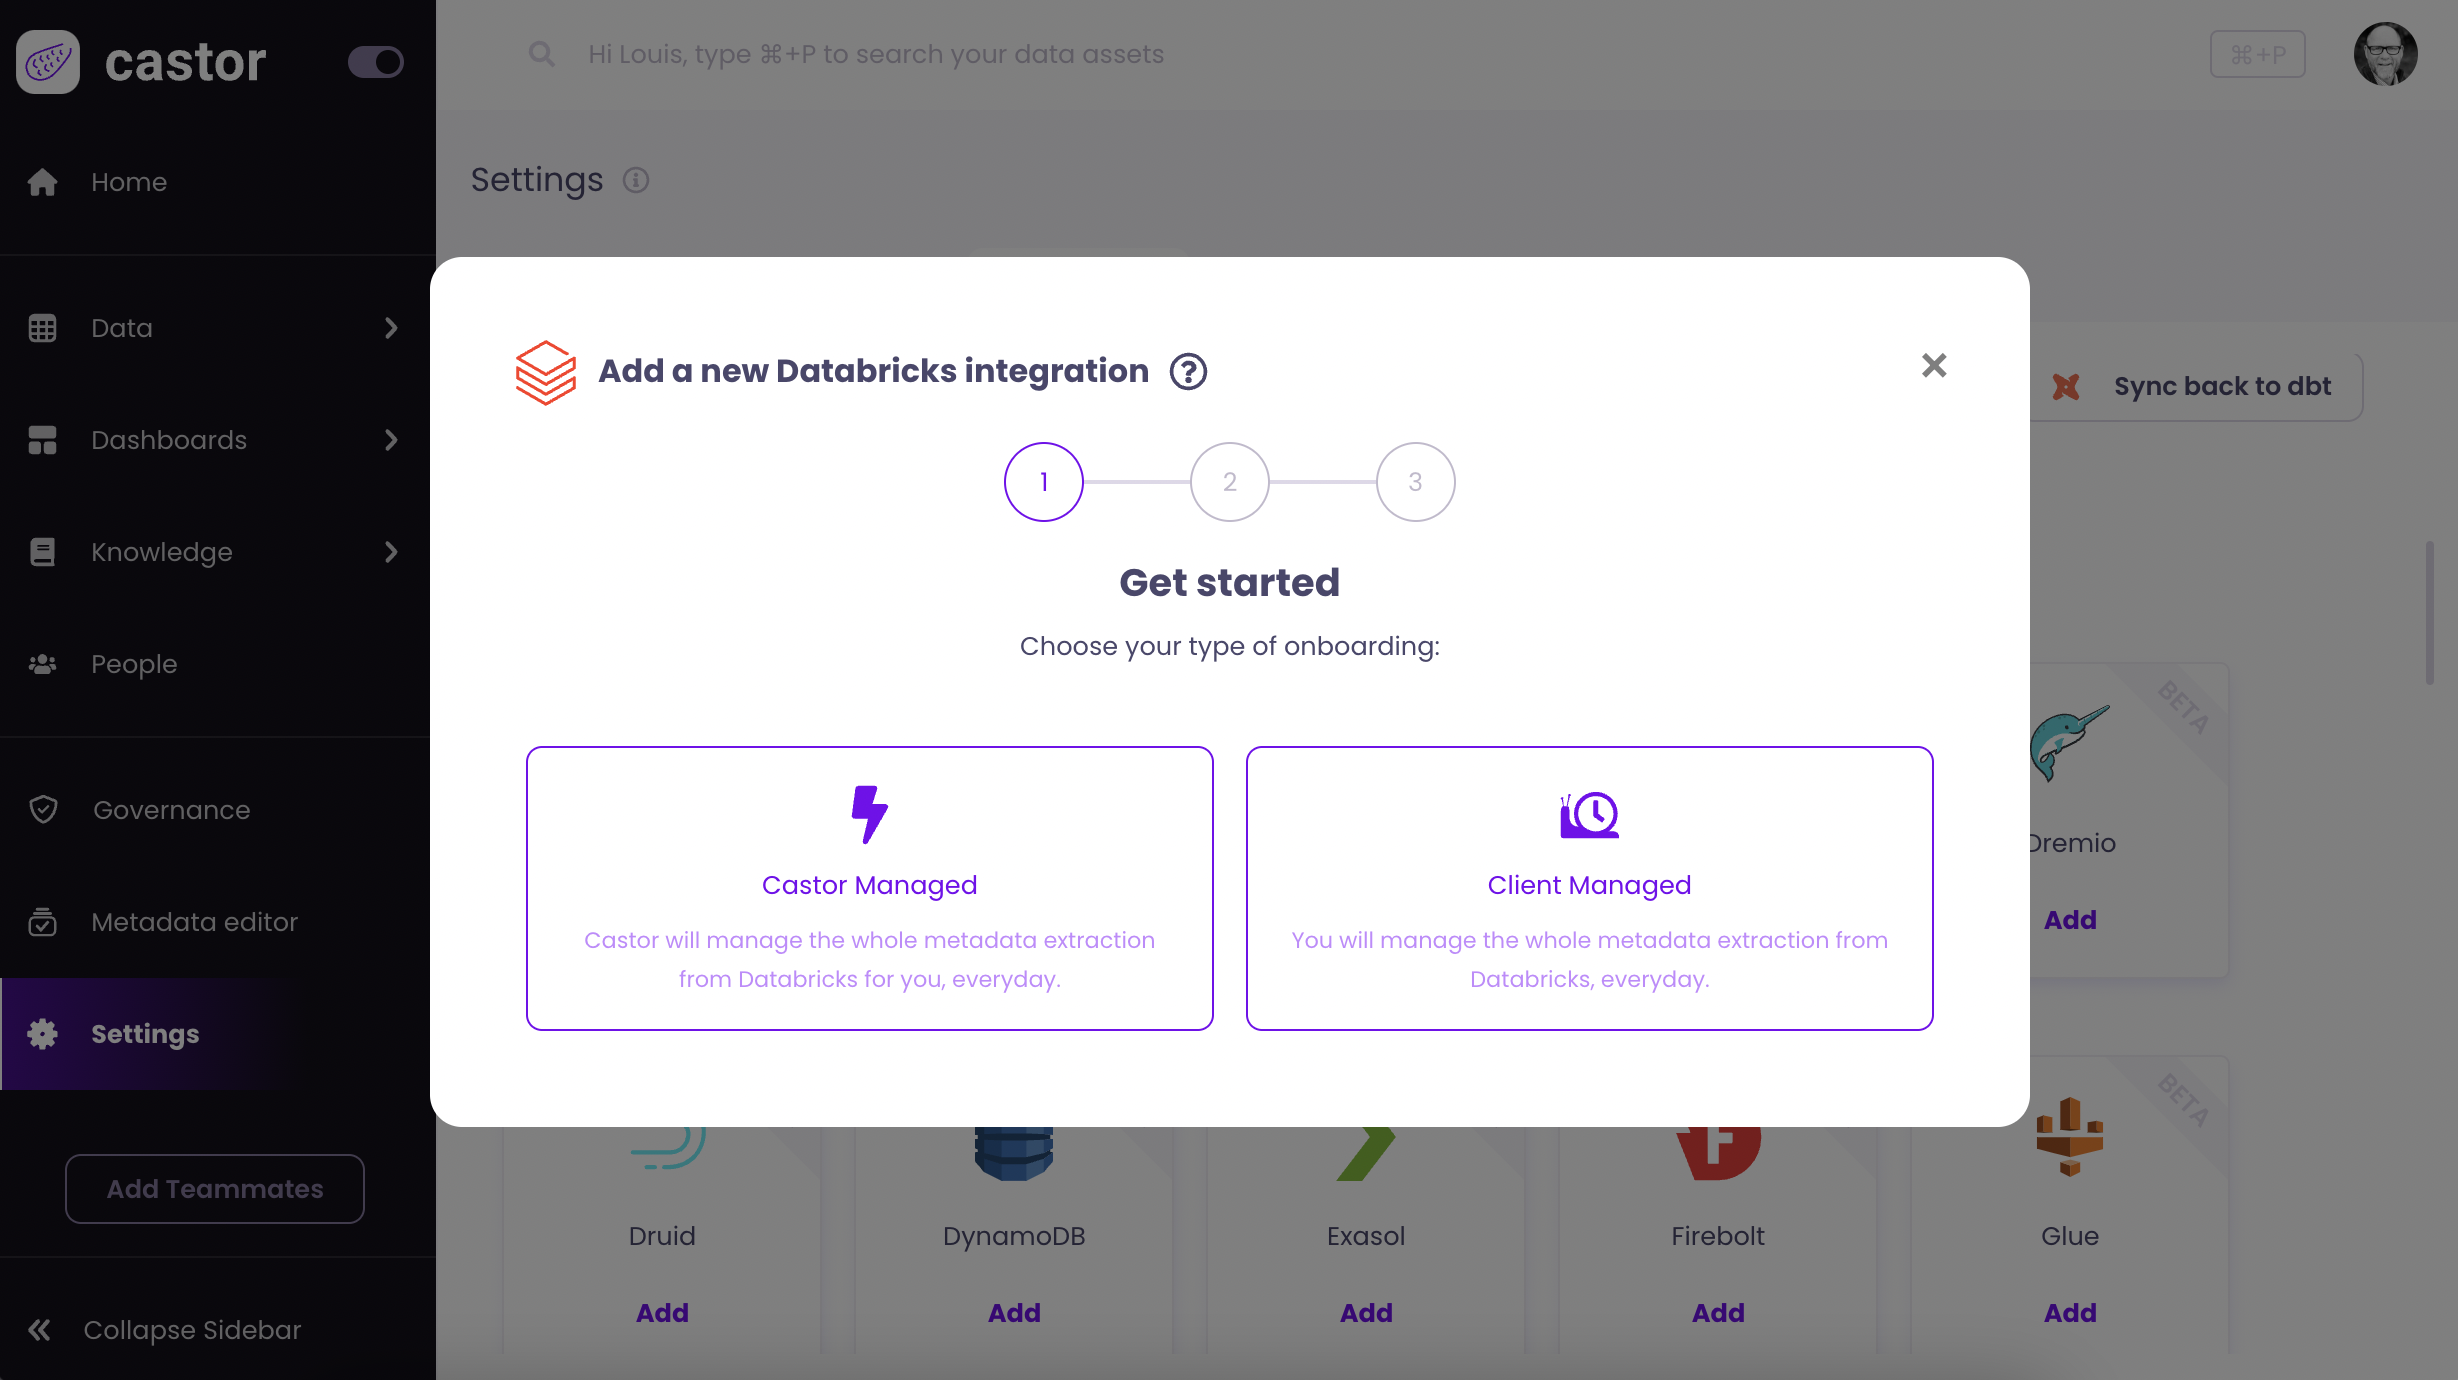
Task: Collapse the sidebar with double-chevron icon
Action: [40, 1330]
